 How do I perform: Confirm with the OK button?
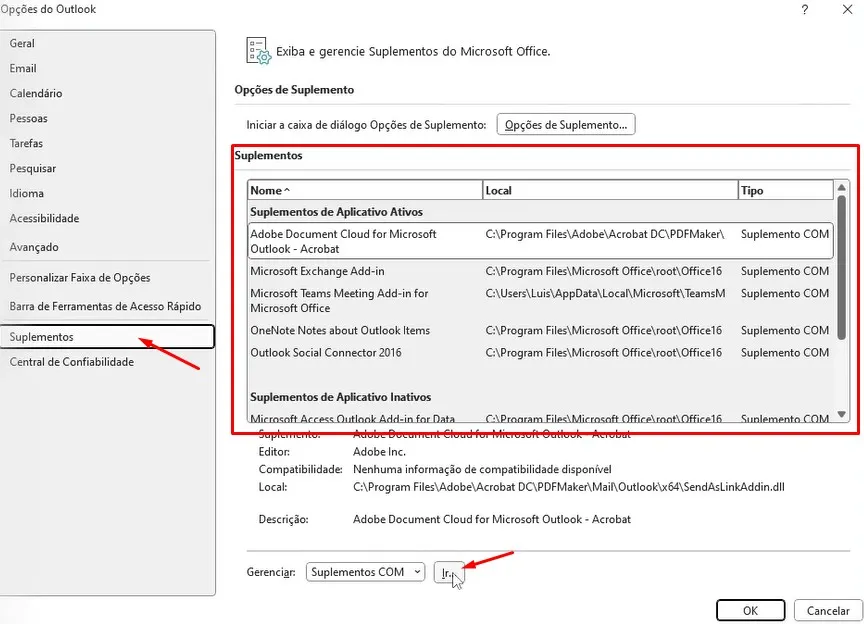[x=750, y=610]
